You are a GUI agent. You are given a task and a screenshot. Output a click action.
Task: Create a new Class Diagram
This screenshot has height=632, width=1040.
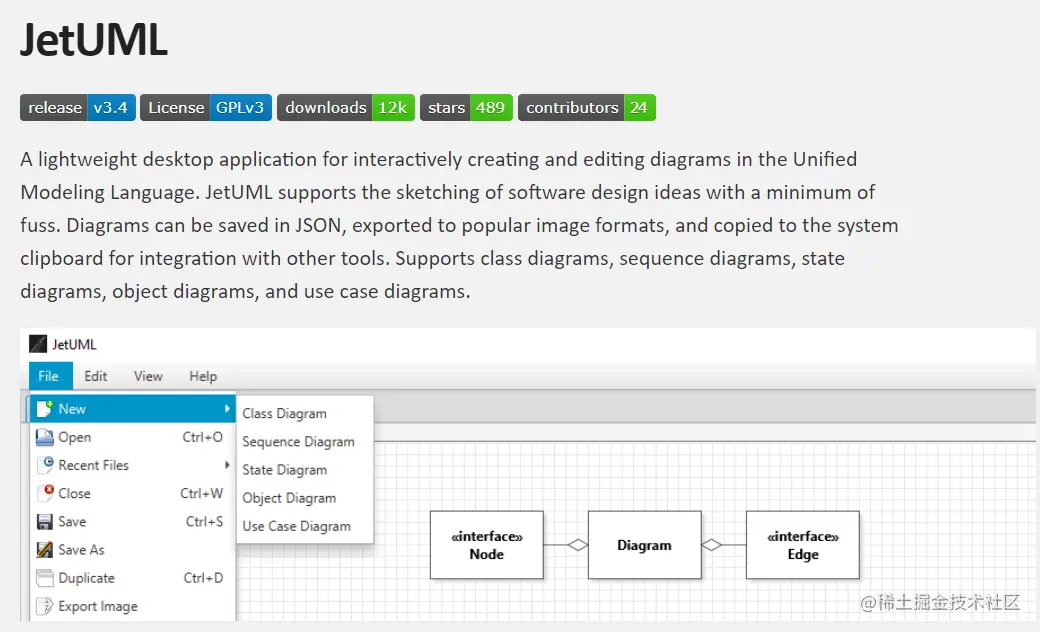[304, 413]
